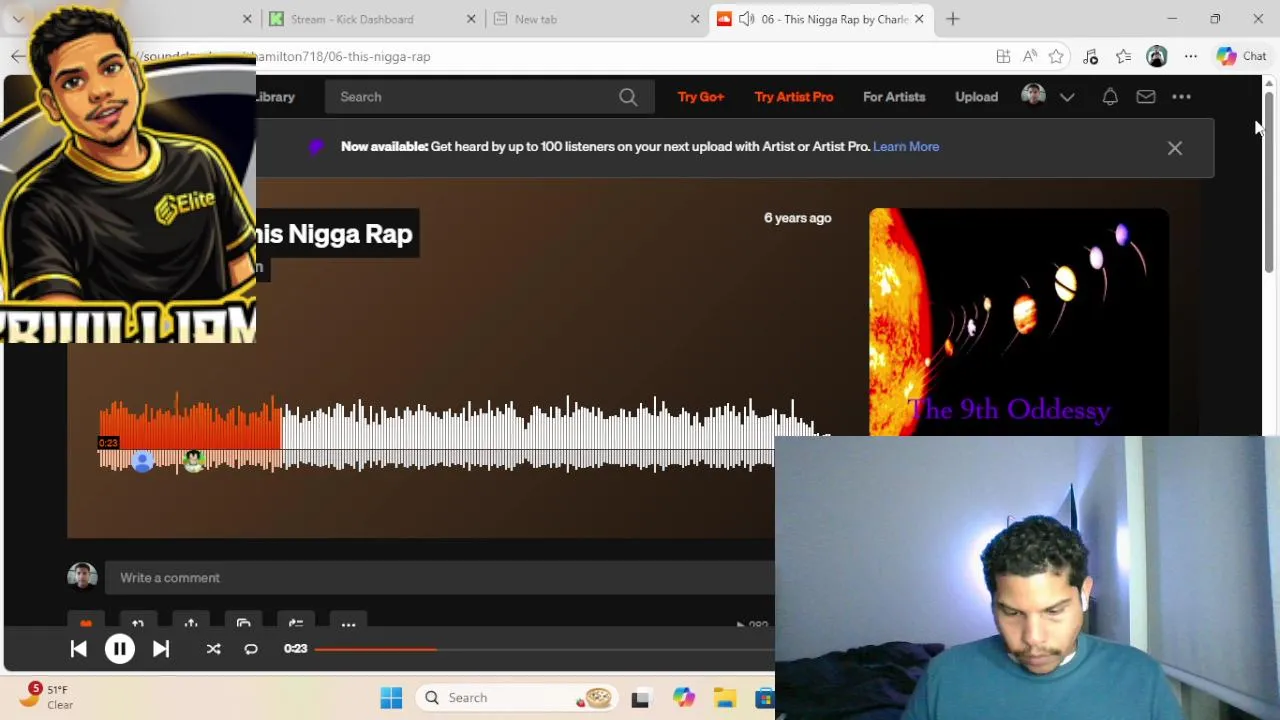Viewport: 1280px width, 720px height.
Task: Select the This Nigga Rap browser tab
Action: click(822, 19)
